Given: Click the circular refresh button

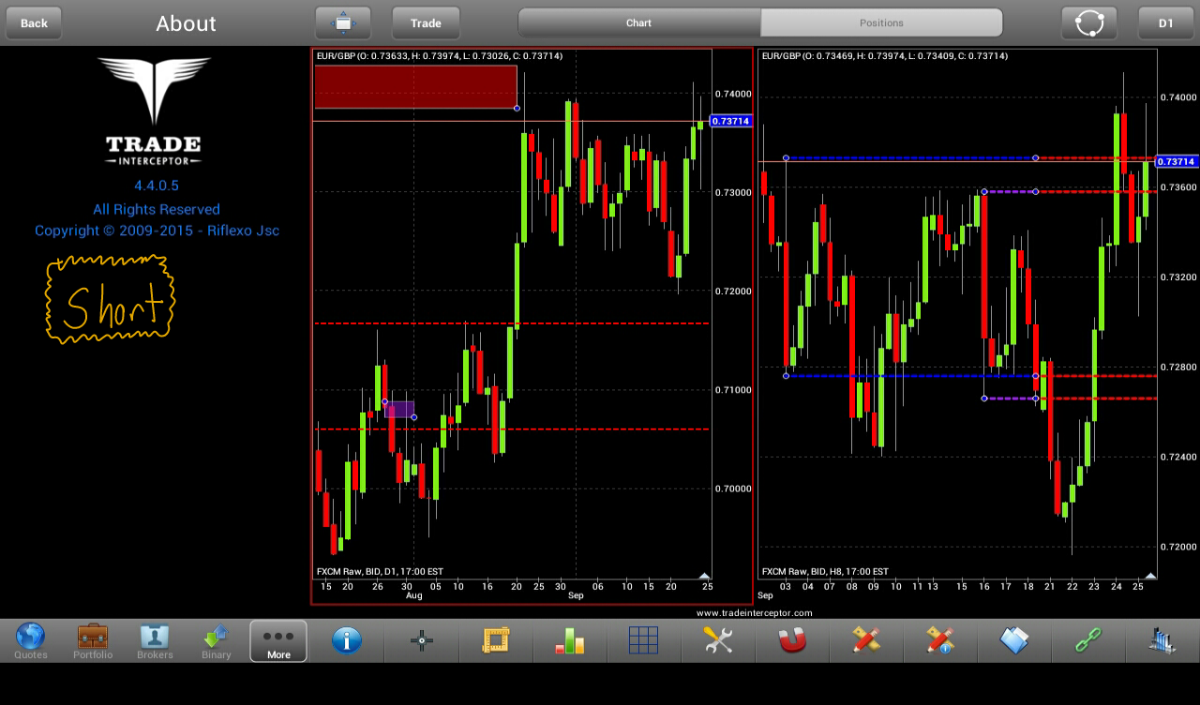Looking at the screenshot, I should click(x=1089, y=23).
